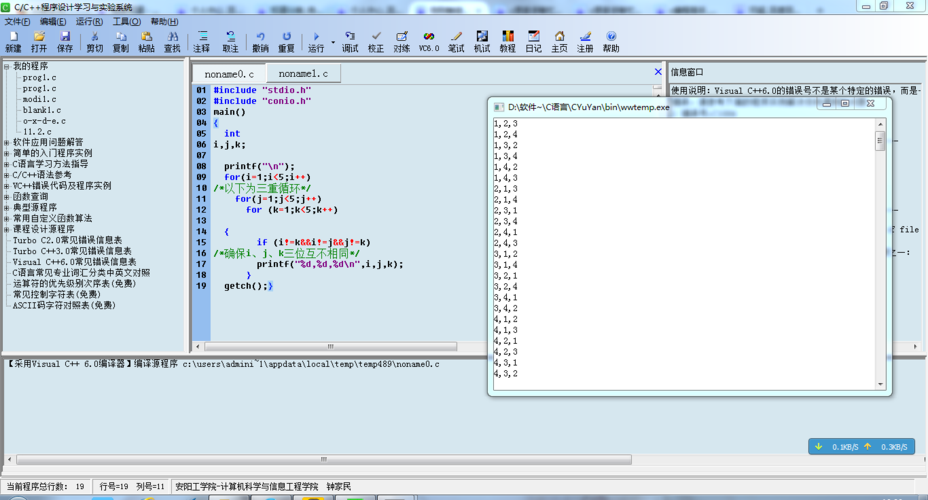928x500 pixels.
Task: Expand the 常用自定义函数算法 node
Action: coord(7,218)
